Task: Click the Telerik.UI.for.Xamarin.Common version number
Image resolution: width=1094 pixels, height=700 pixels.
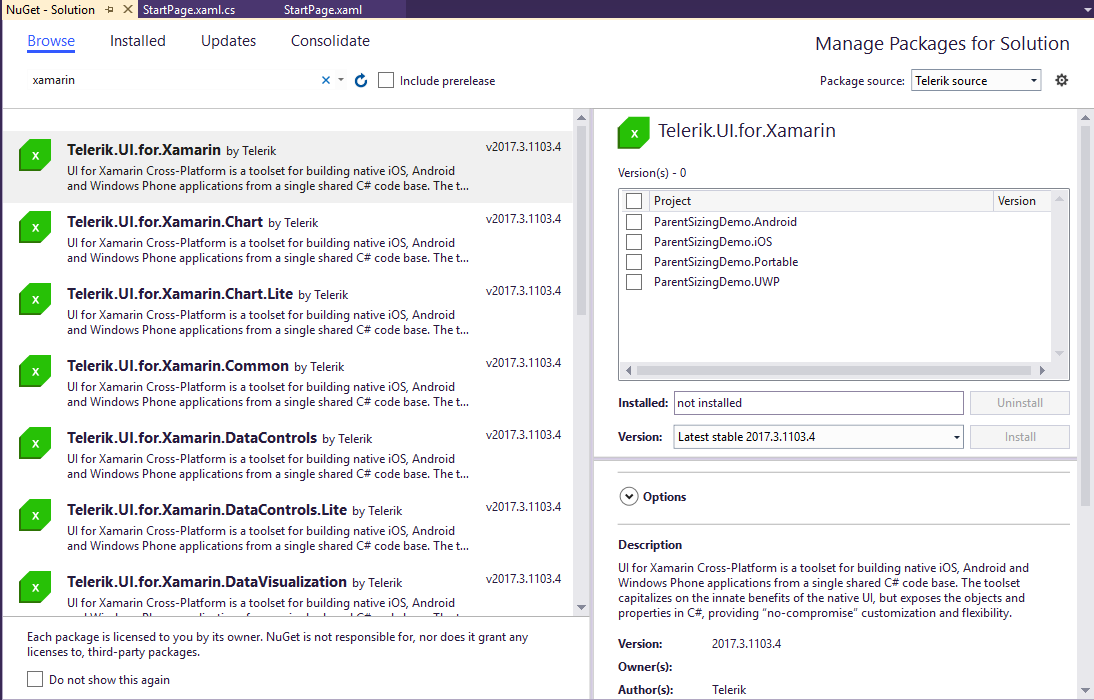Action: [x=523, y=363]
